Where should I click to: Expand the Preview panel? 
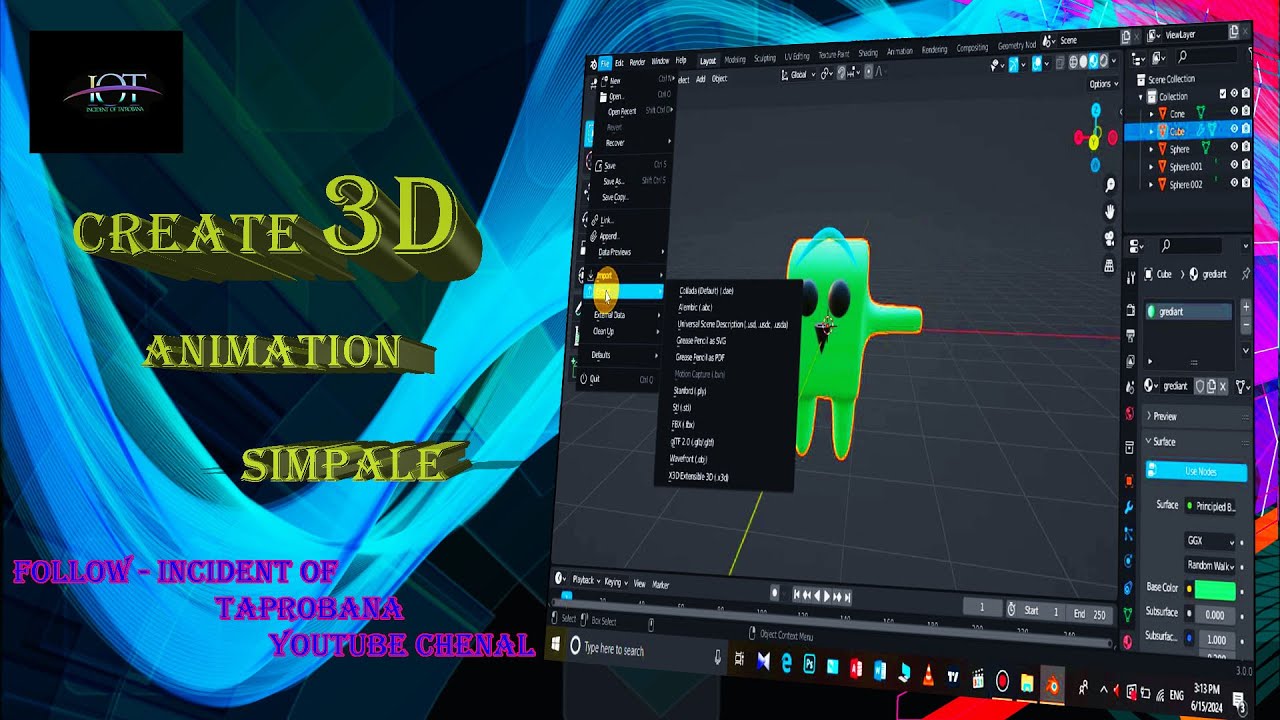pyautogui.click(x=1196, y=416)
